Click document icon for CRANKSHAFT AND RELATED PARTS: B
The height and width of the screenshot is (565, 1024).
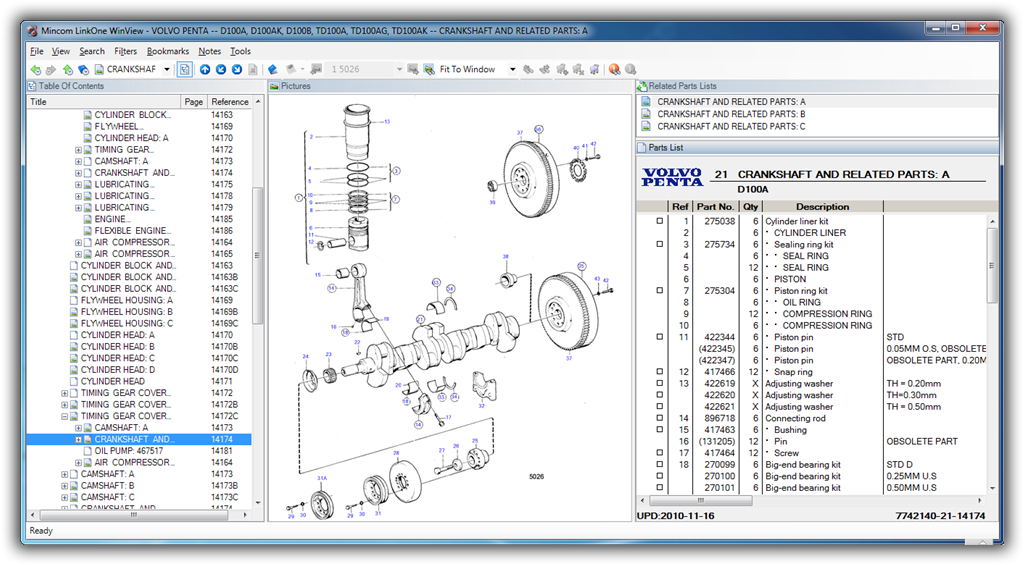(646, 114)
